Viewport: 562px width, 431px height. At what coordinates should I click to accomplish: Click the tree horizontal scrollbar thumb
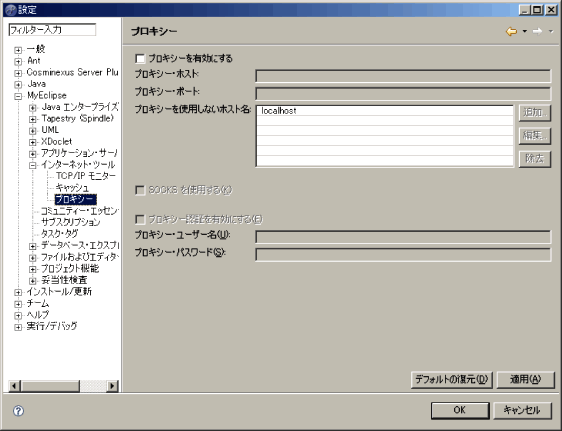point(50,386)
